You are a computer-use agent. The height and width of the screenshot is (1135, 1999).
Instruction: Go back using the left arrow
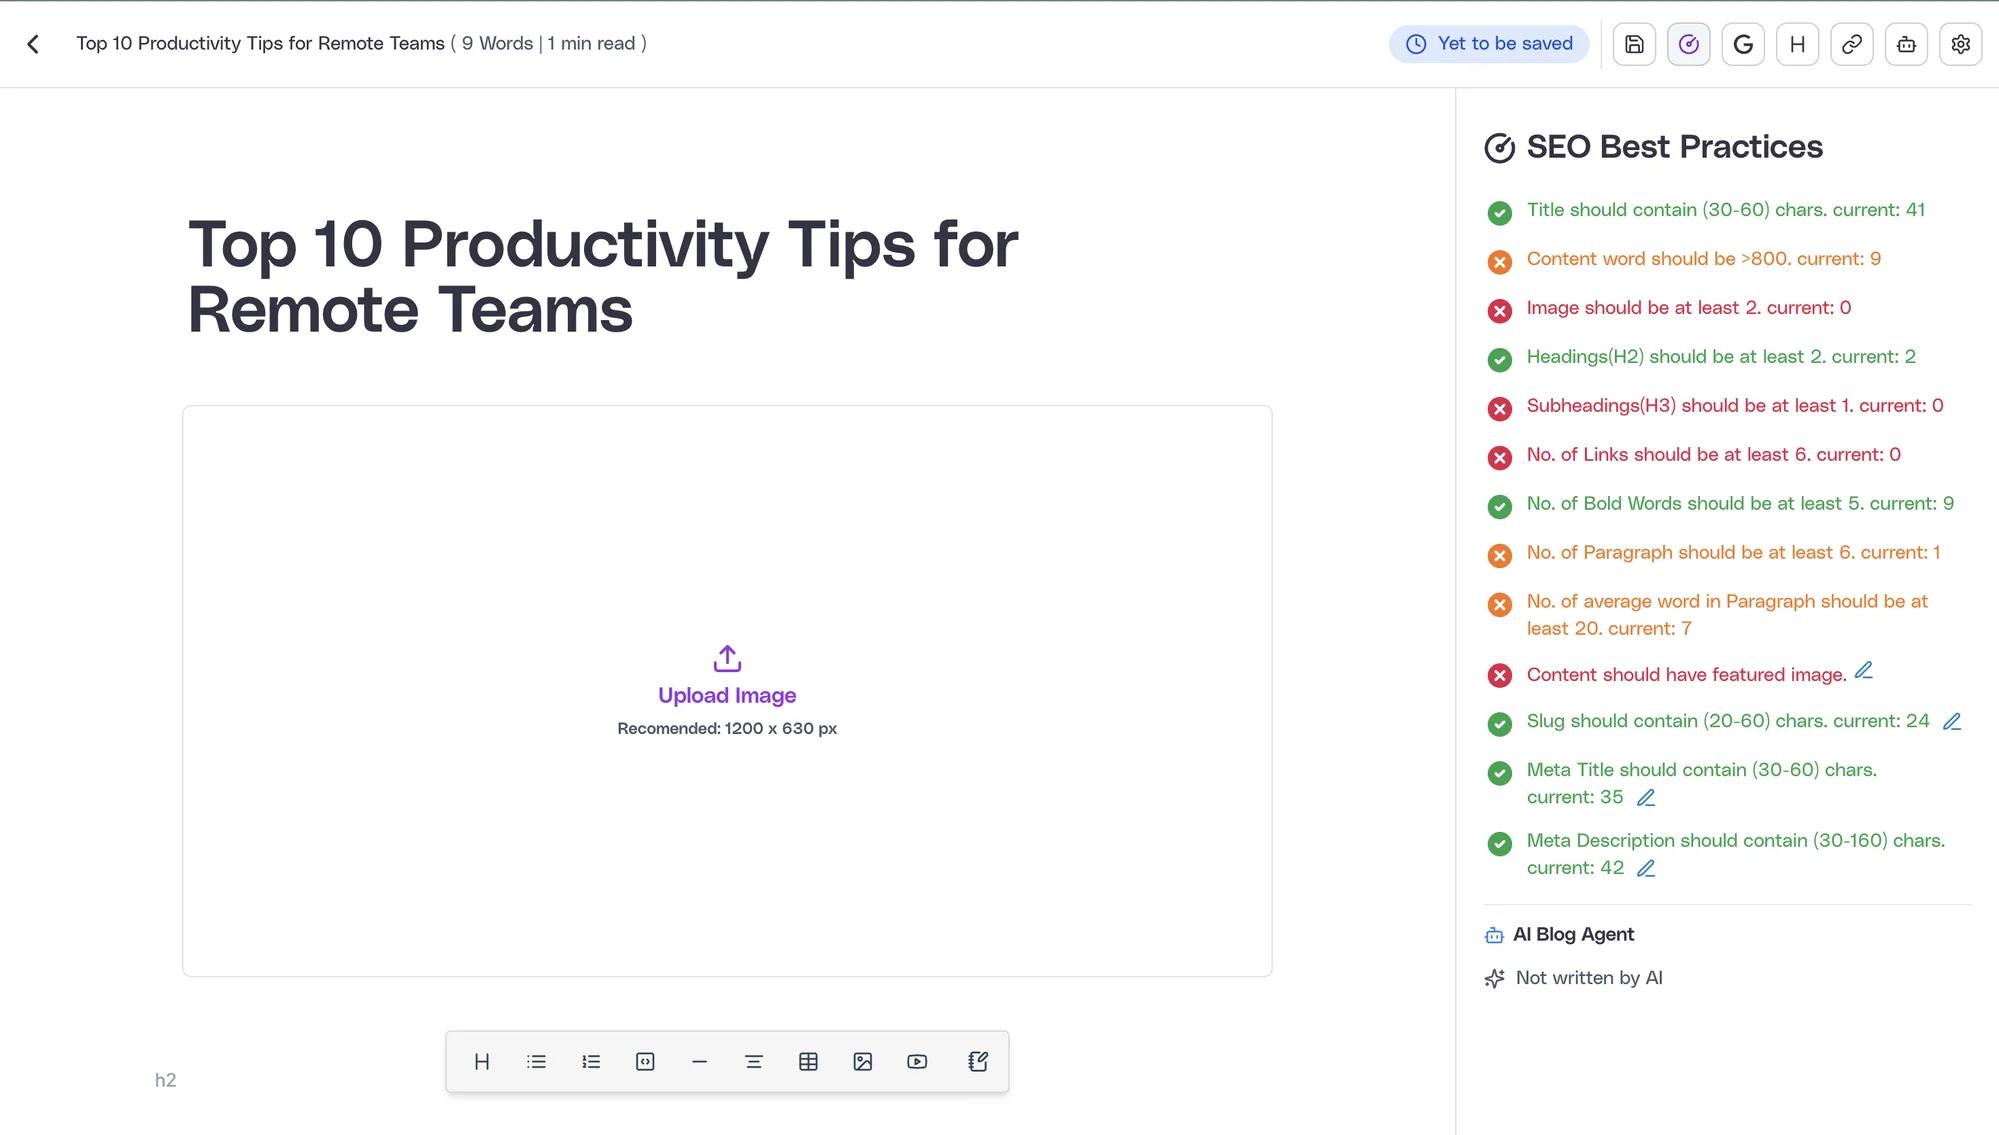point(33,44)
